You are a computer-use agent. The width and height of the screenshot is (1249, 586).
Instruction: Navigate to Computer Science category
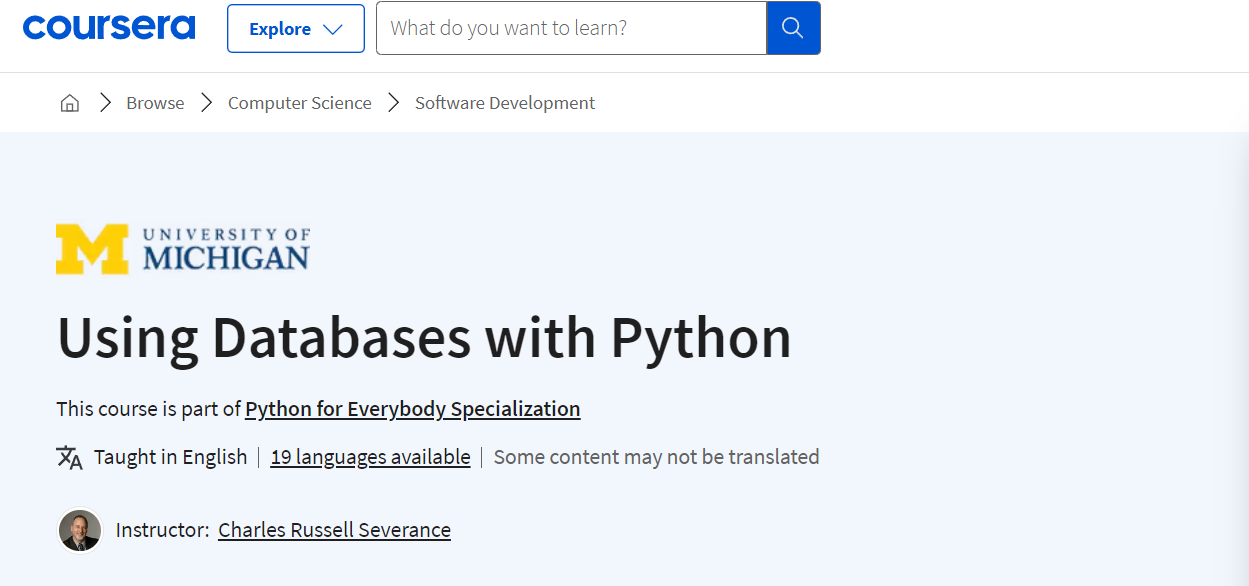pyautogui.click(x=299, y=102)
